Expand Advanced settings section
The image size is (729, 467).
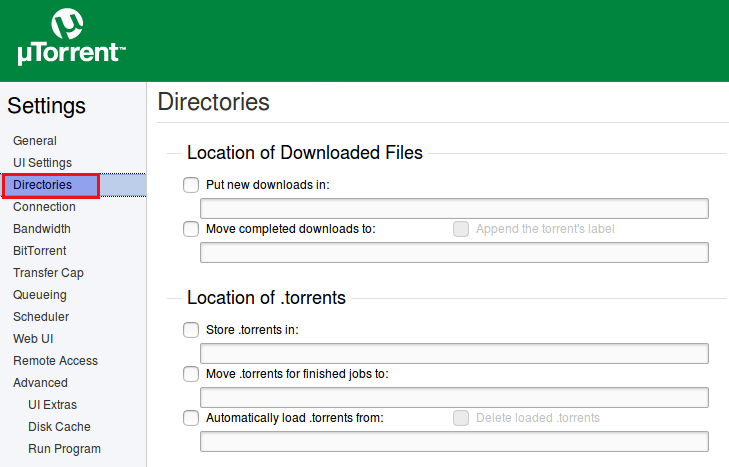pos(40,383)
